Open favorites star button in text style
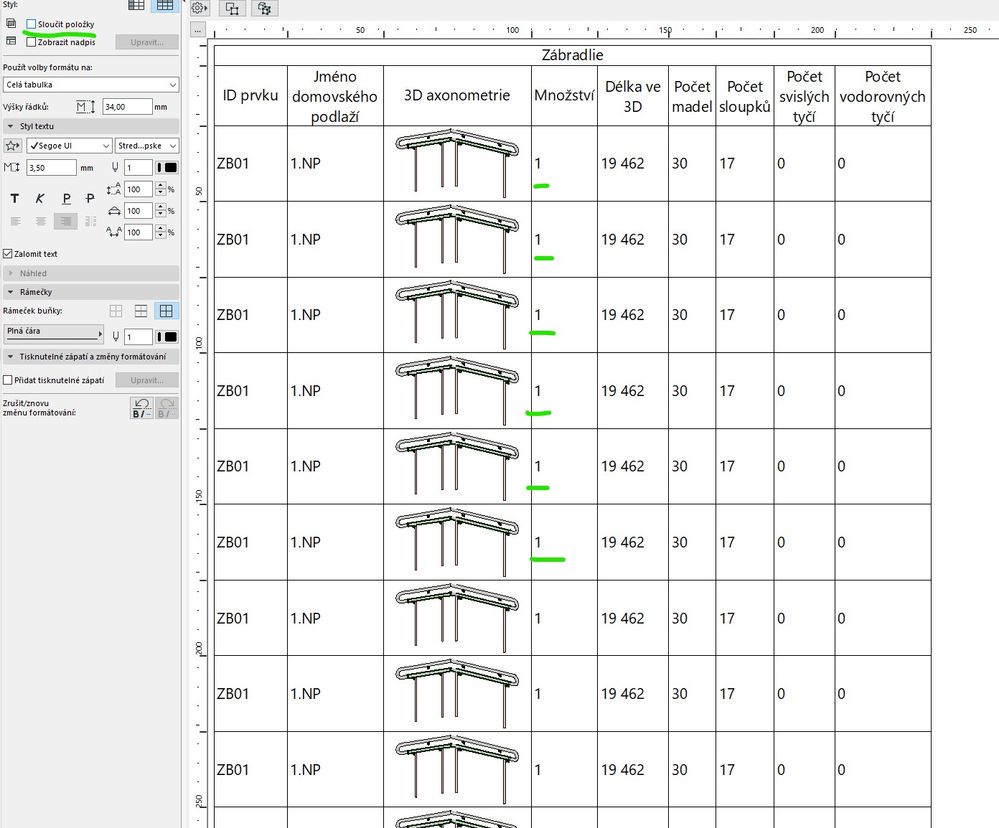The width and height of the screenshot is (999, 828). tap(13, 146)
